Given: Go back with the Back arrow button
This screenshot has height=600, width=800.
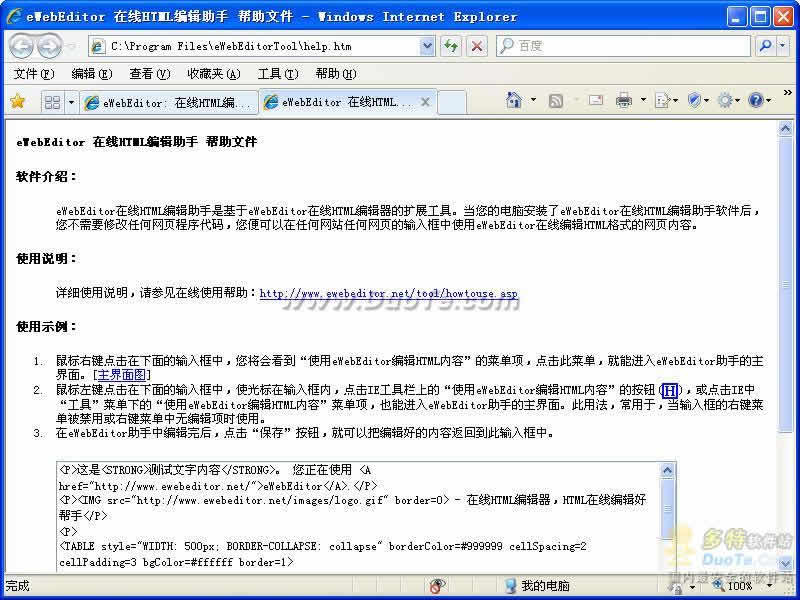Looking at the screenshot, I should (x=21, y=46).
